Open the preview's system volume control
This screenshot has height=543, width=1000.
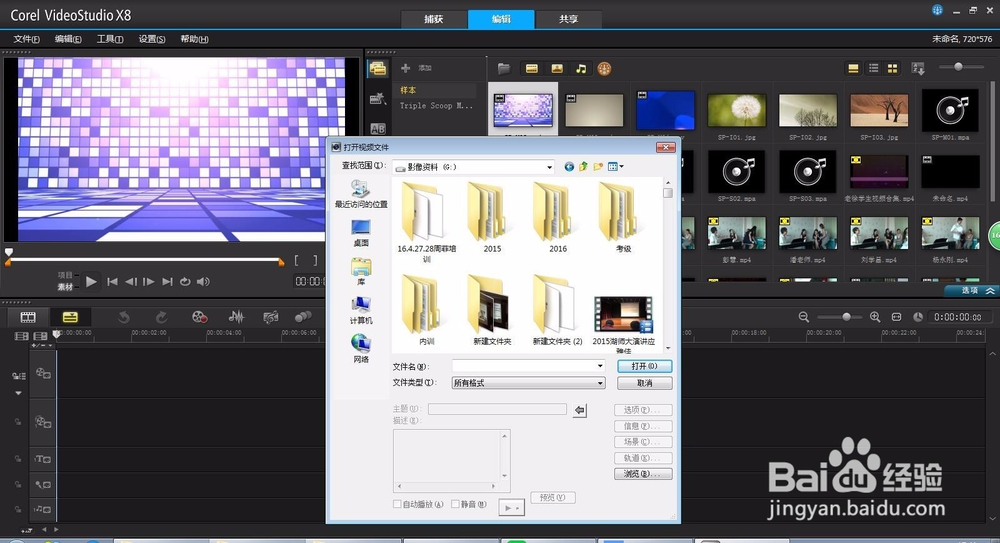pyautogui.click(x=203, y=281)
